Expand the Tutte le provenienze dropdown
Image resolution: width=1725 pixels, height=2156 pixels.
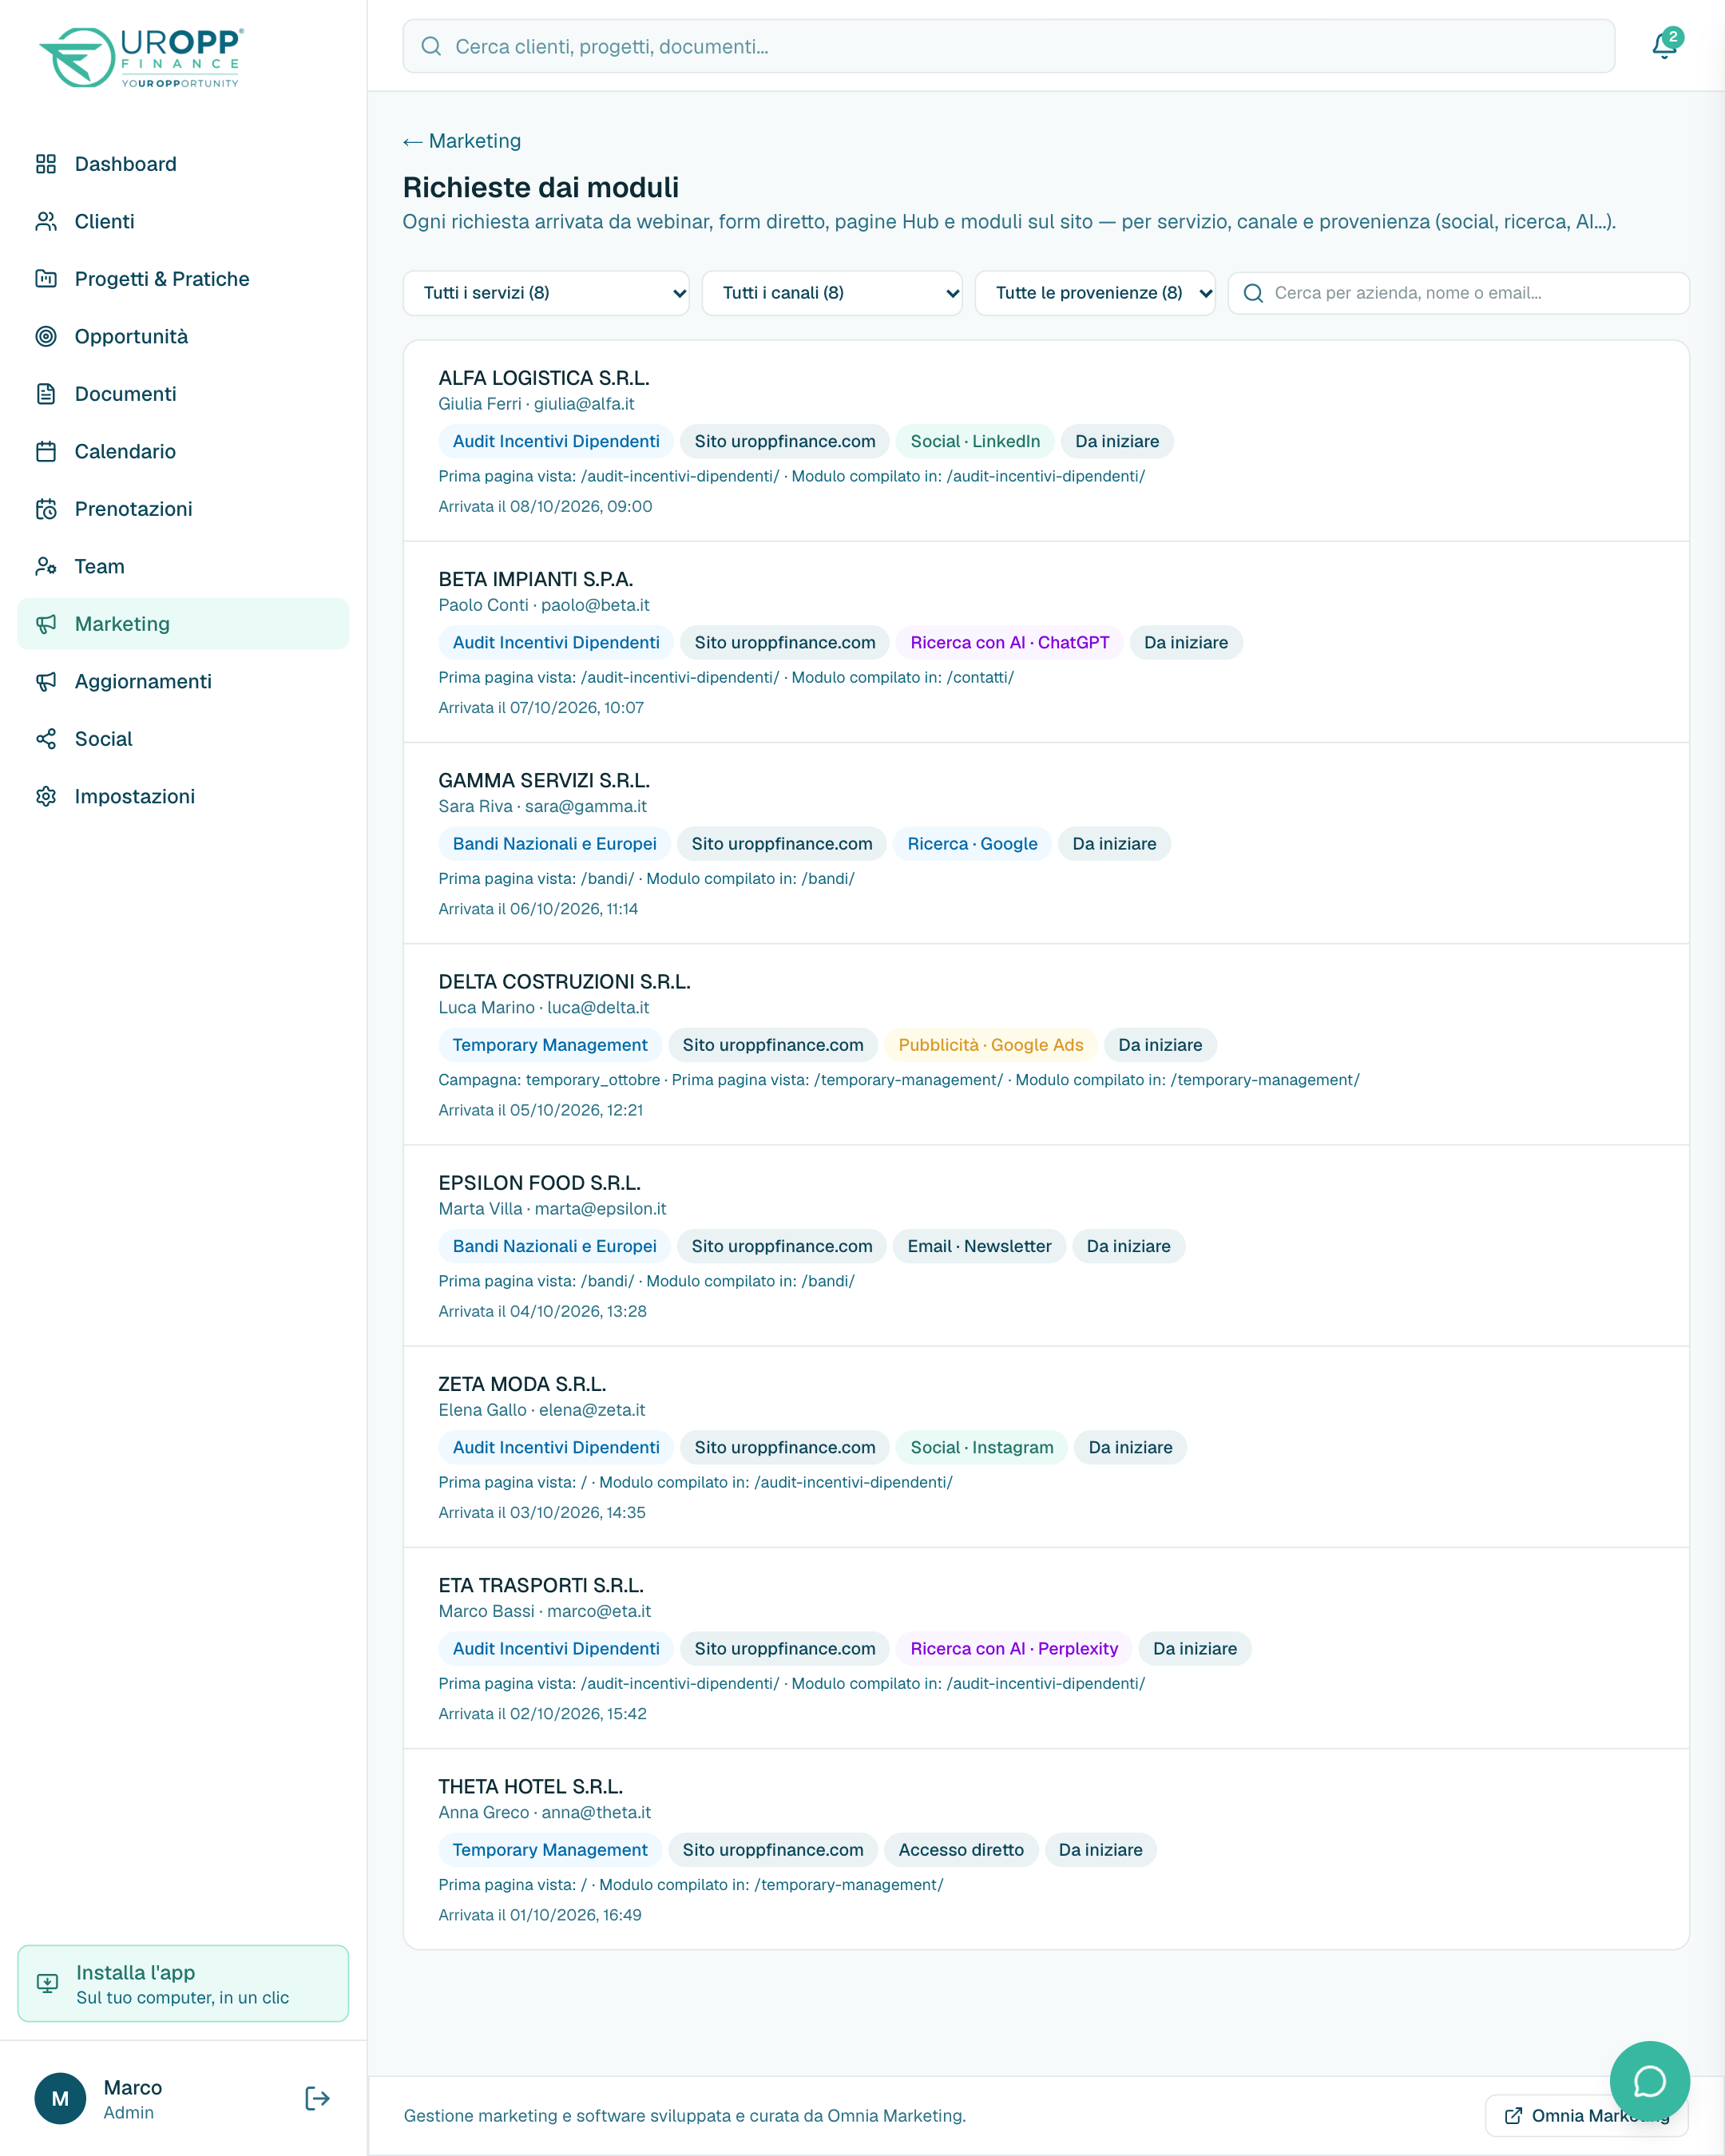[x=1095, y=293]
